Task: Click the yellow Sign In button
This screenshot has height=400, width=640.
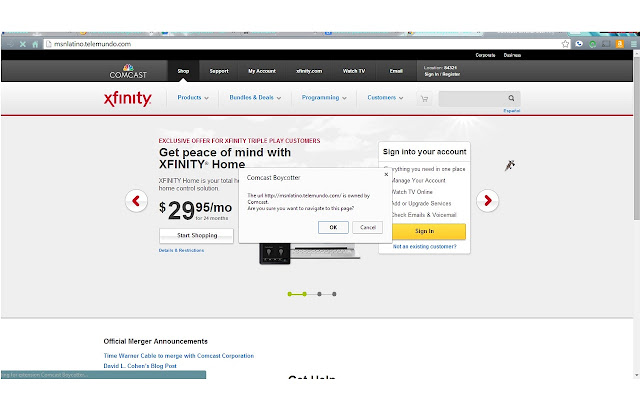Action: point(429,231)
